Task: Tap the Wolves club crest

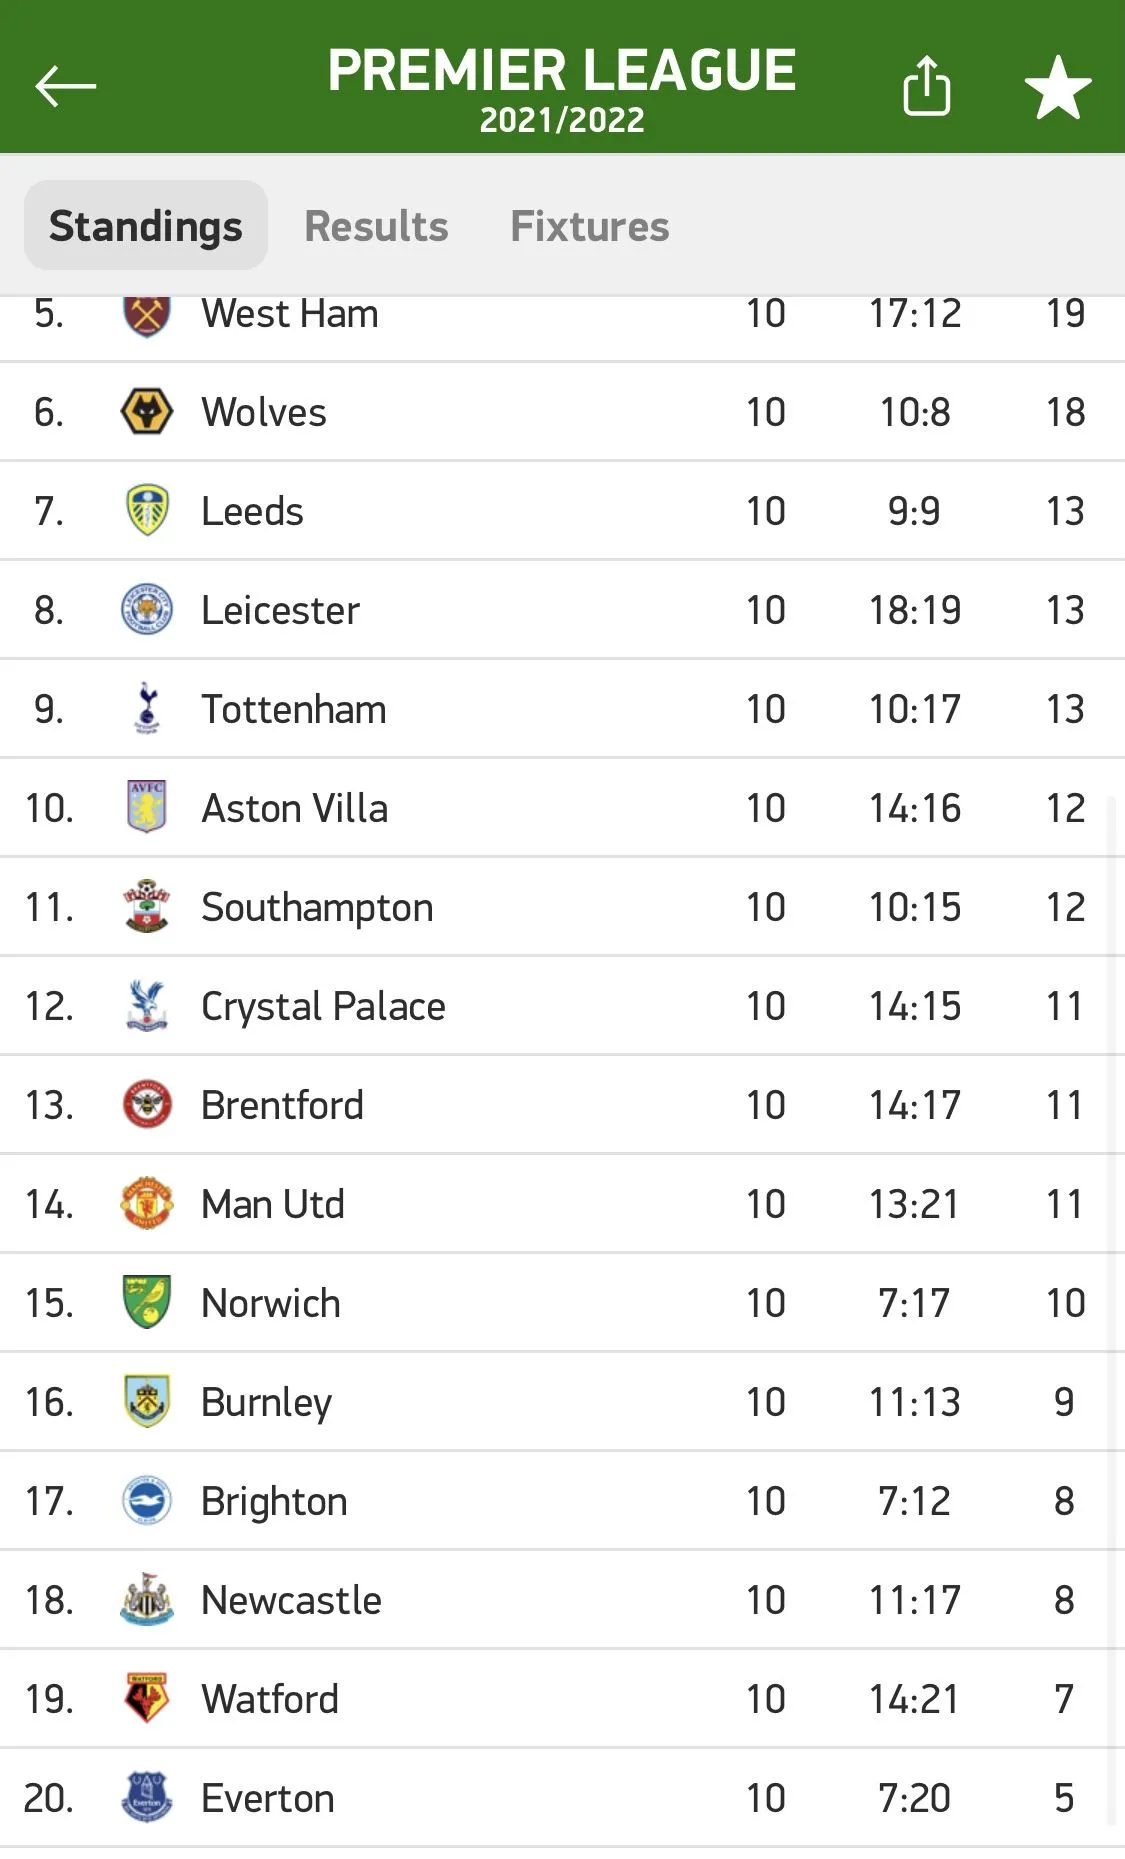Action: [x=147, y=412]
